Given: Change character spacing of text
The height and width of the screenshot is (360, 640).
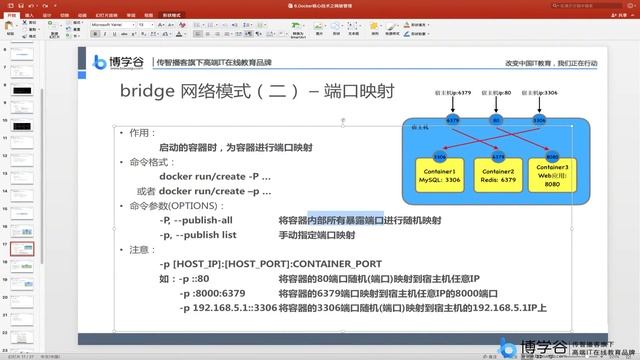Looking at the screenshot, I should (154, 34).
